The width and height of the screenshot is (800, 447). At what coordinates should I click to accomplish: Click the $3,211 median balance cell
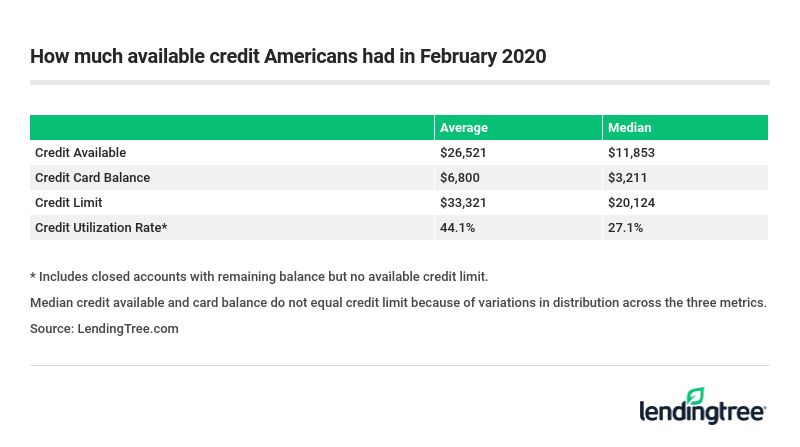(x=628, y=178)
